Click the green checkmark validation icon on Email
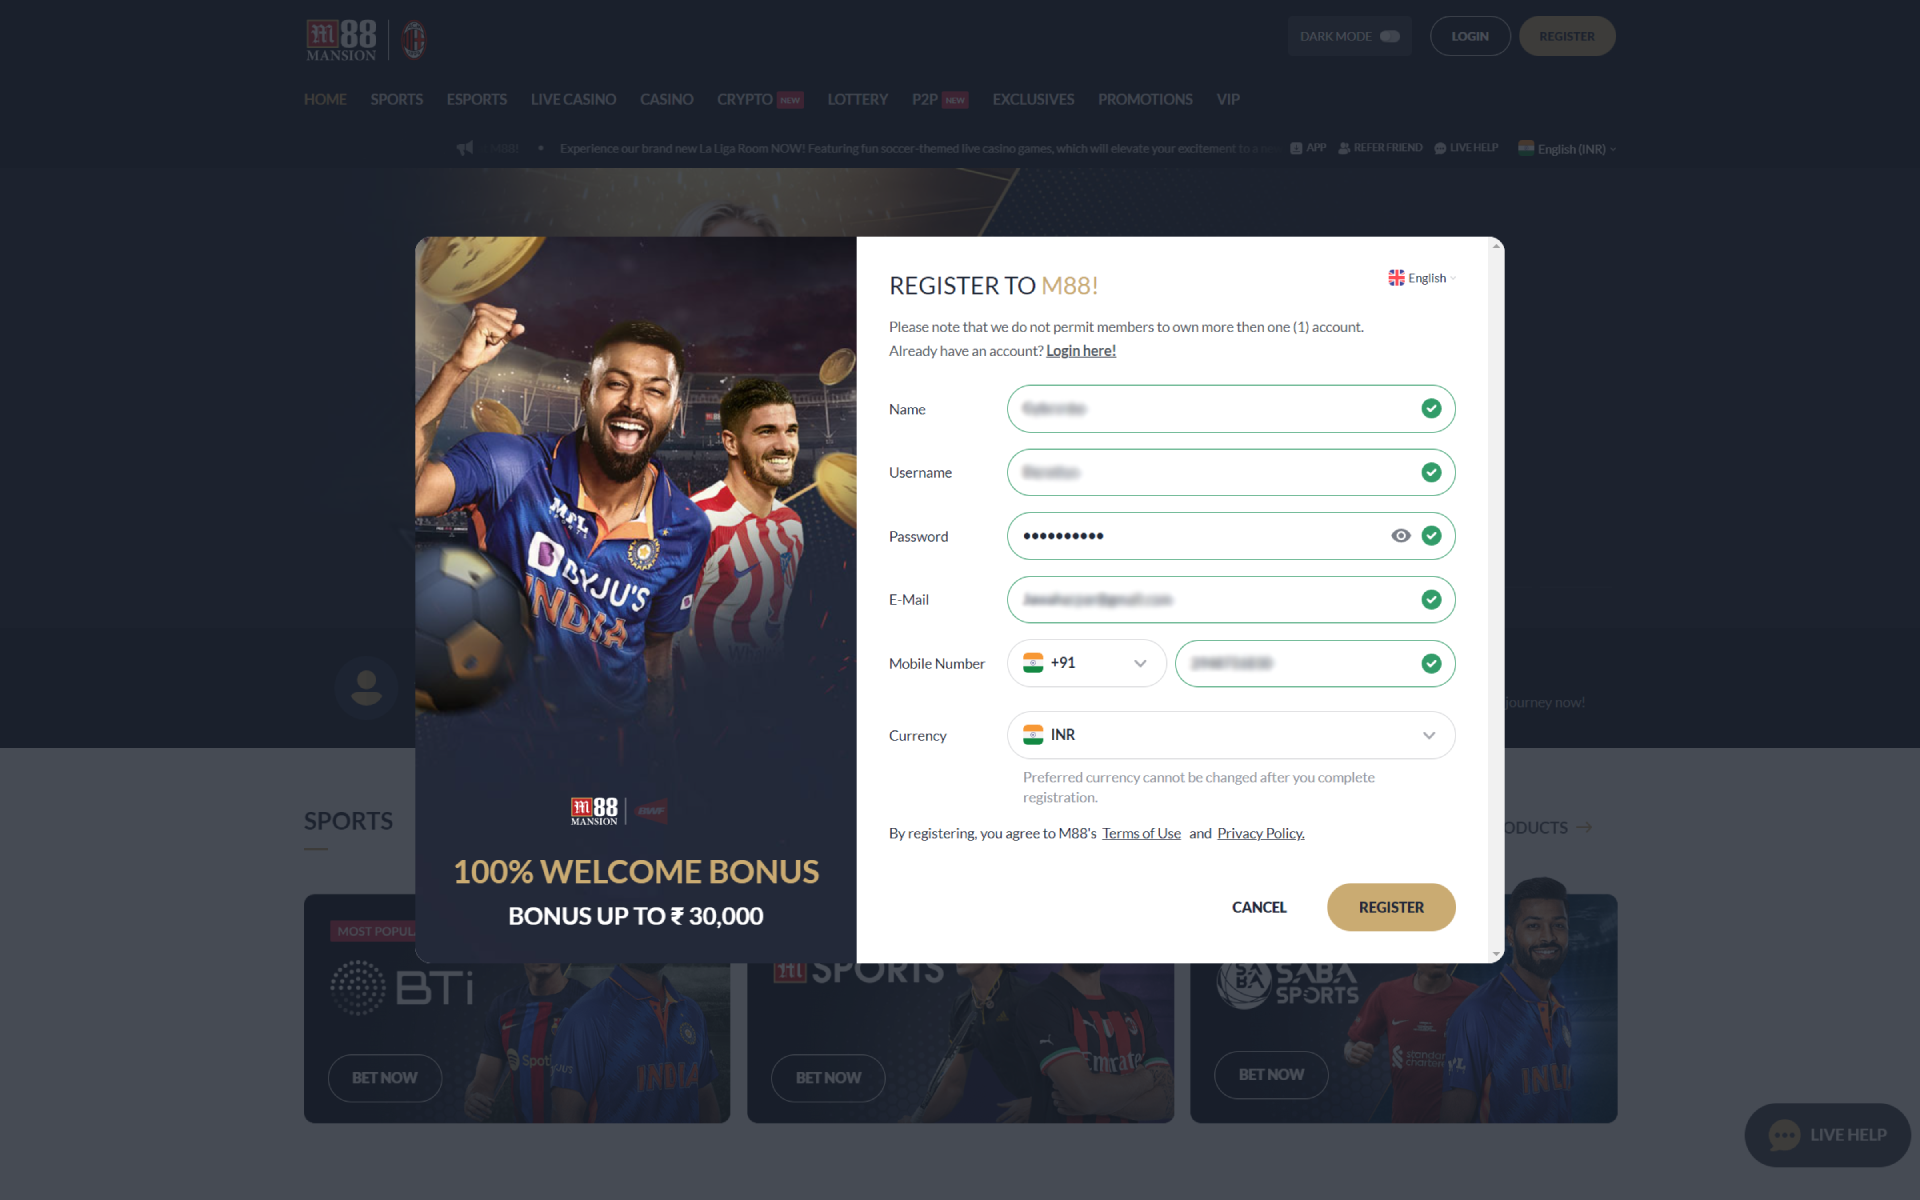Image resolution: width=1920 pixels, height=1200 pixels. (x=1431, y=599)
